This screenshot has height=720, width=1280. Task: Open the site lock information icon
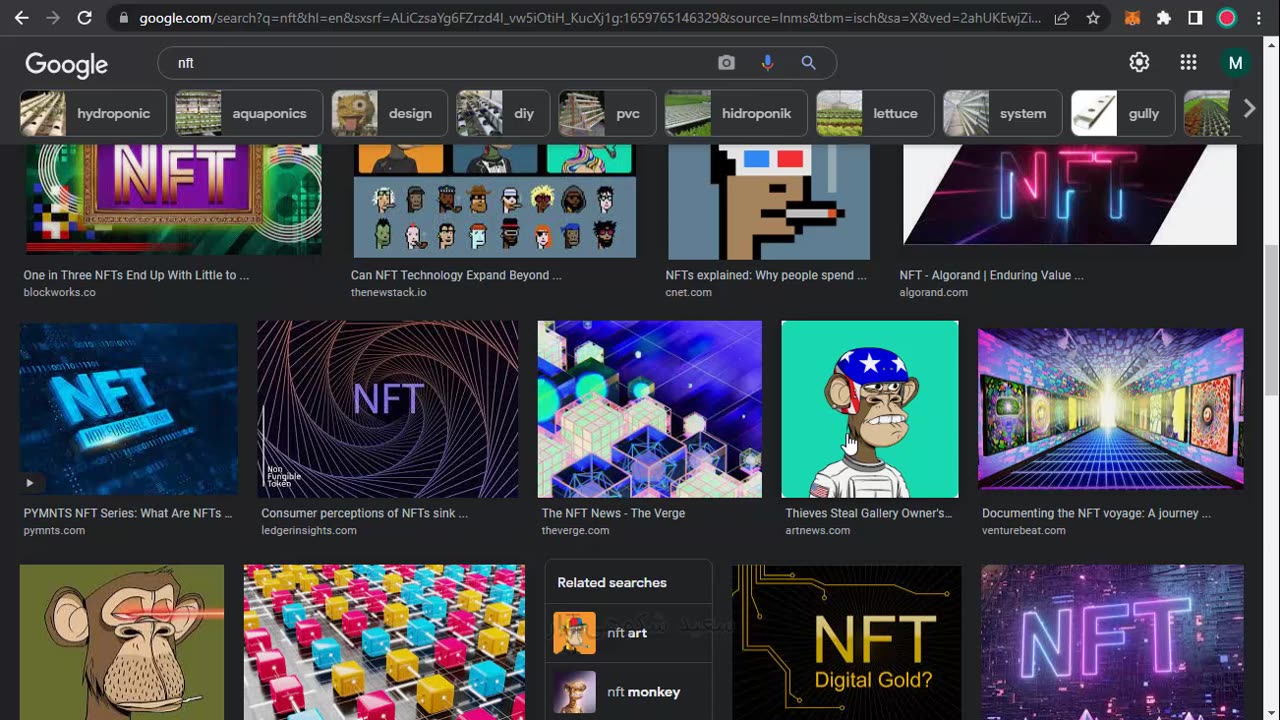[x=123, y=18]
